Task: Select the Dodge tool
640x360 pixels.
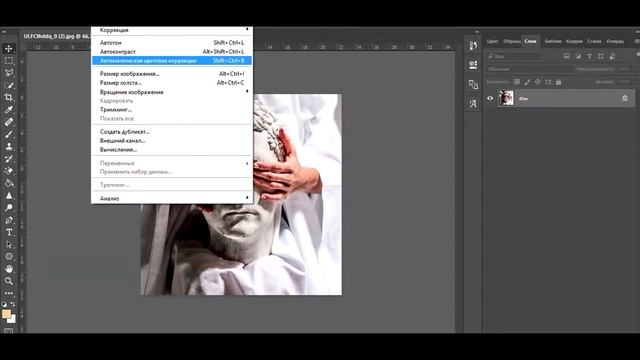Action: [9, 208]
